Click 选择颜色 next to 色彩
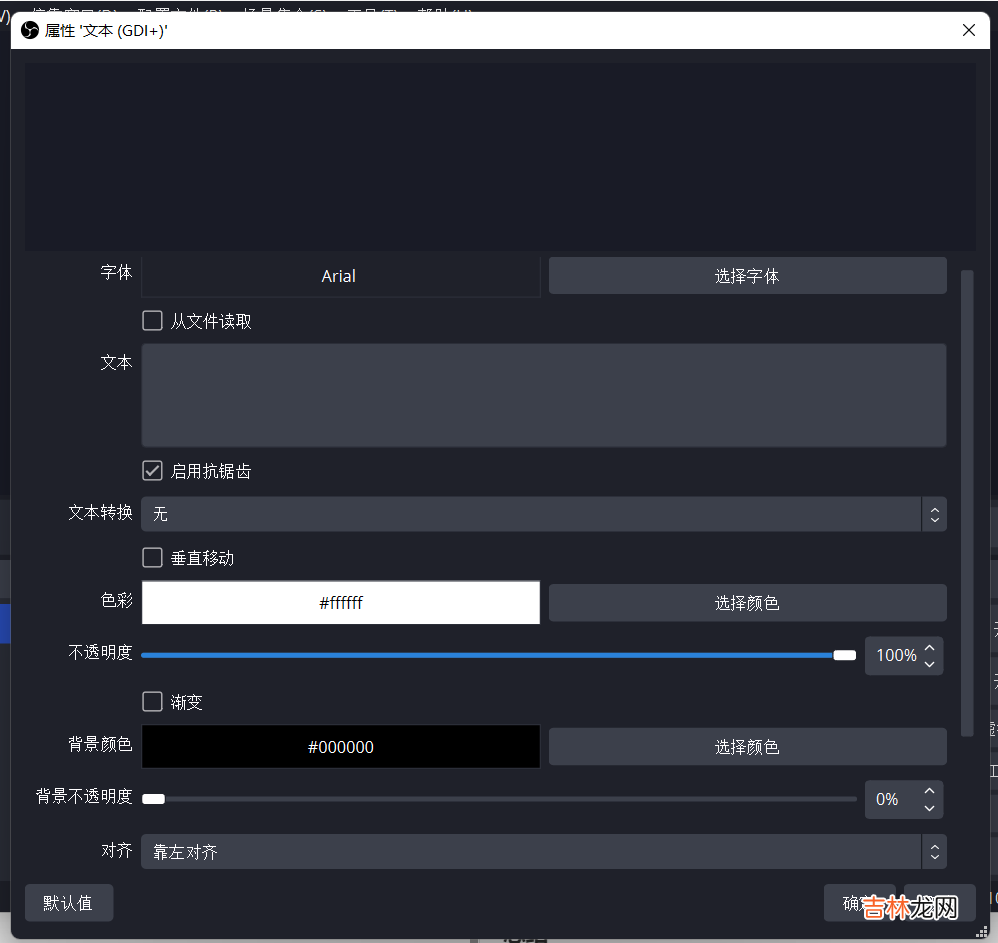The height and width of the screenshot is (943, 998). coord(747,603)
